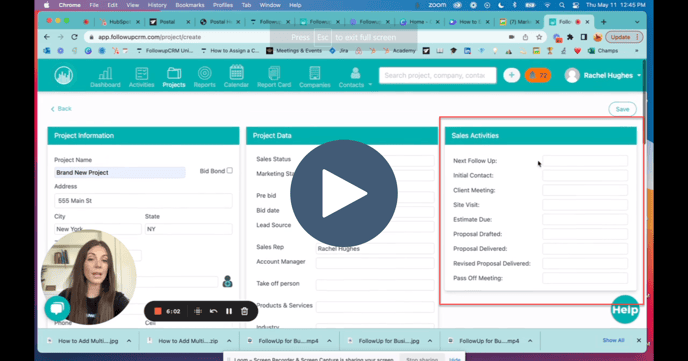Open the chat bubble widget
The height and width of the screenshot is (361, 688).
pyautogui.click(x=57, y=308)
